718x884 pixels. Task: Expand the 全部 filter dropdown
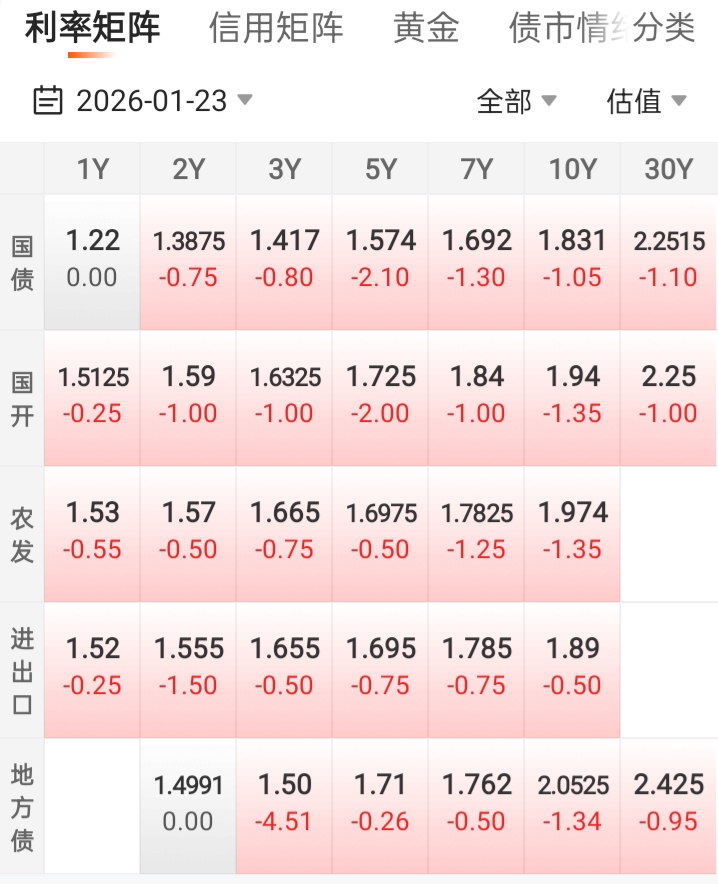coord(516,101)
